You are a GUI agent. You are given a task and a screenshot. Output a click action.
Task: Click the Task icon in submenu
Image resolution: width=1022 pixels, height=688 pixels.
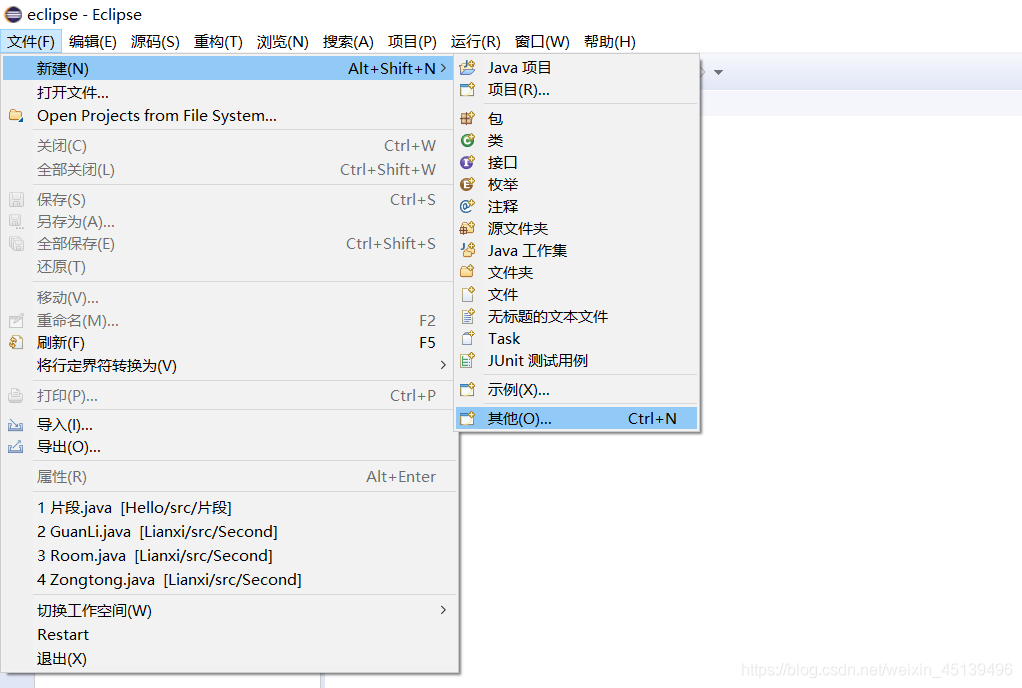point(467,338)
